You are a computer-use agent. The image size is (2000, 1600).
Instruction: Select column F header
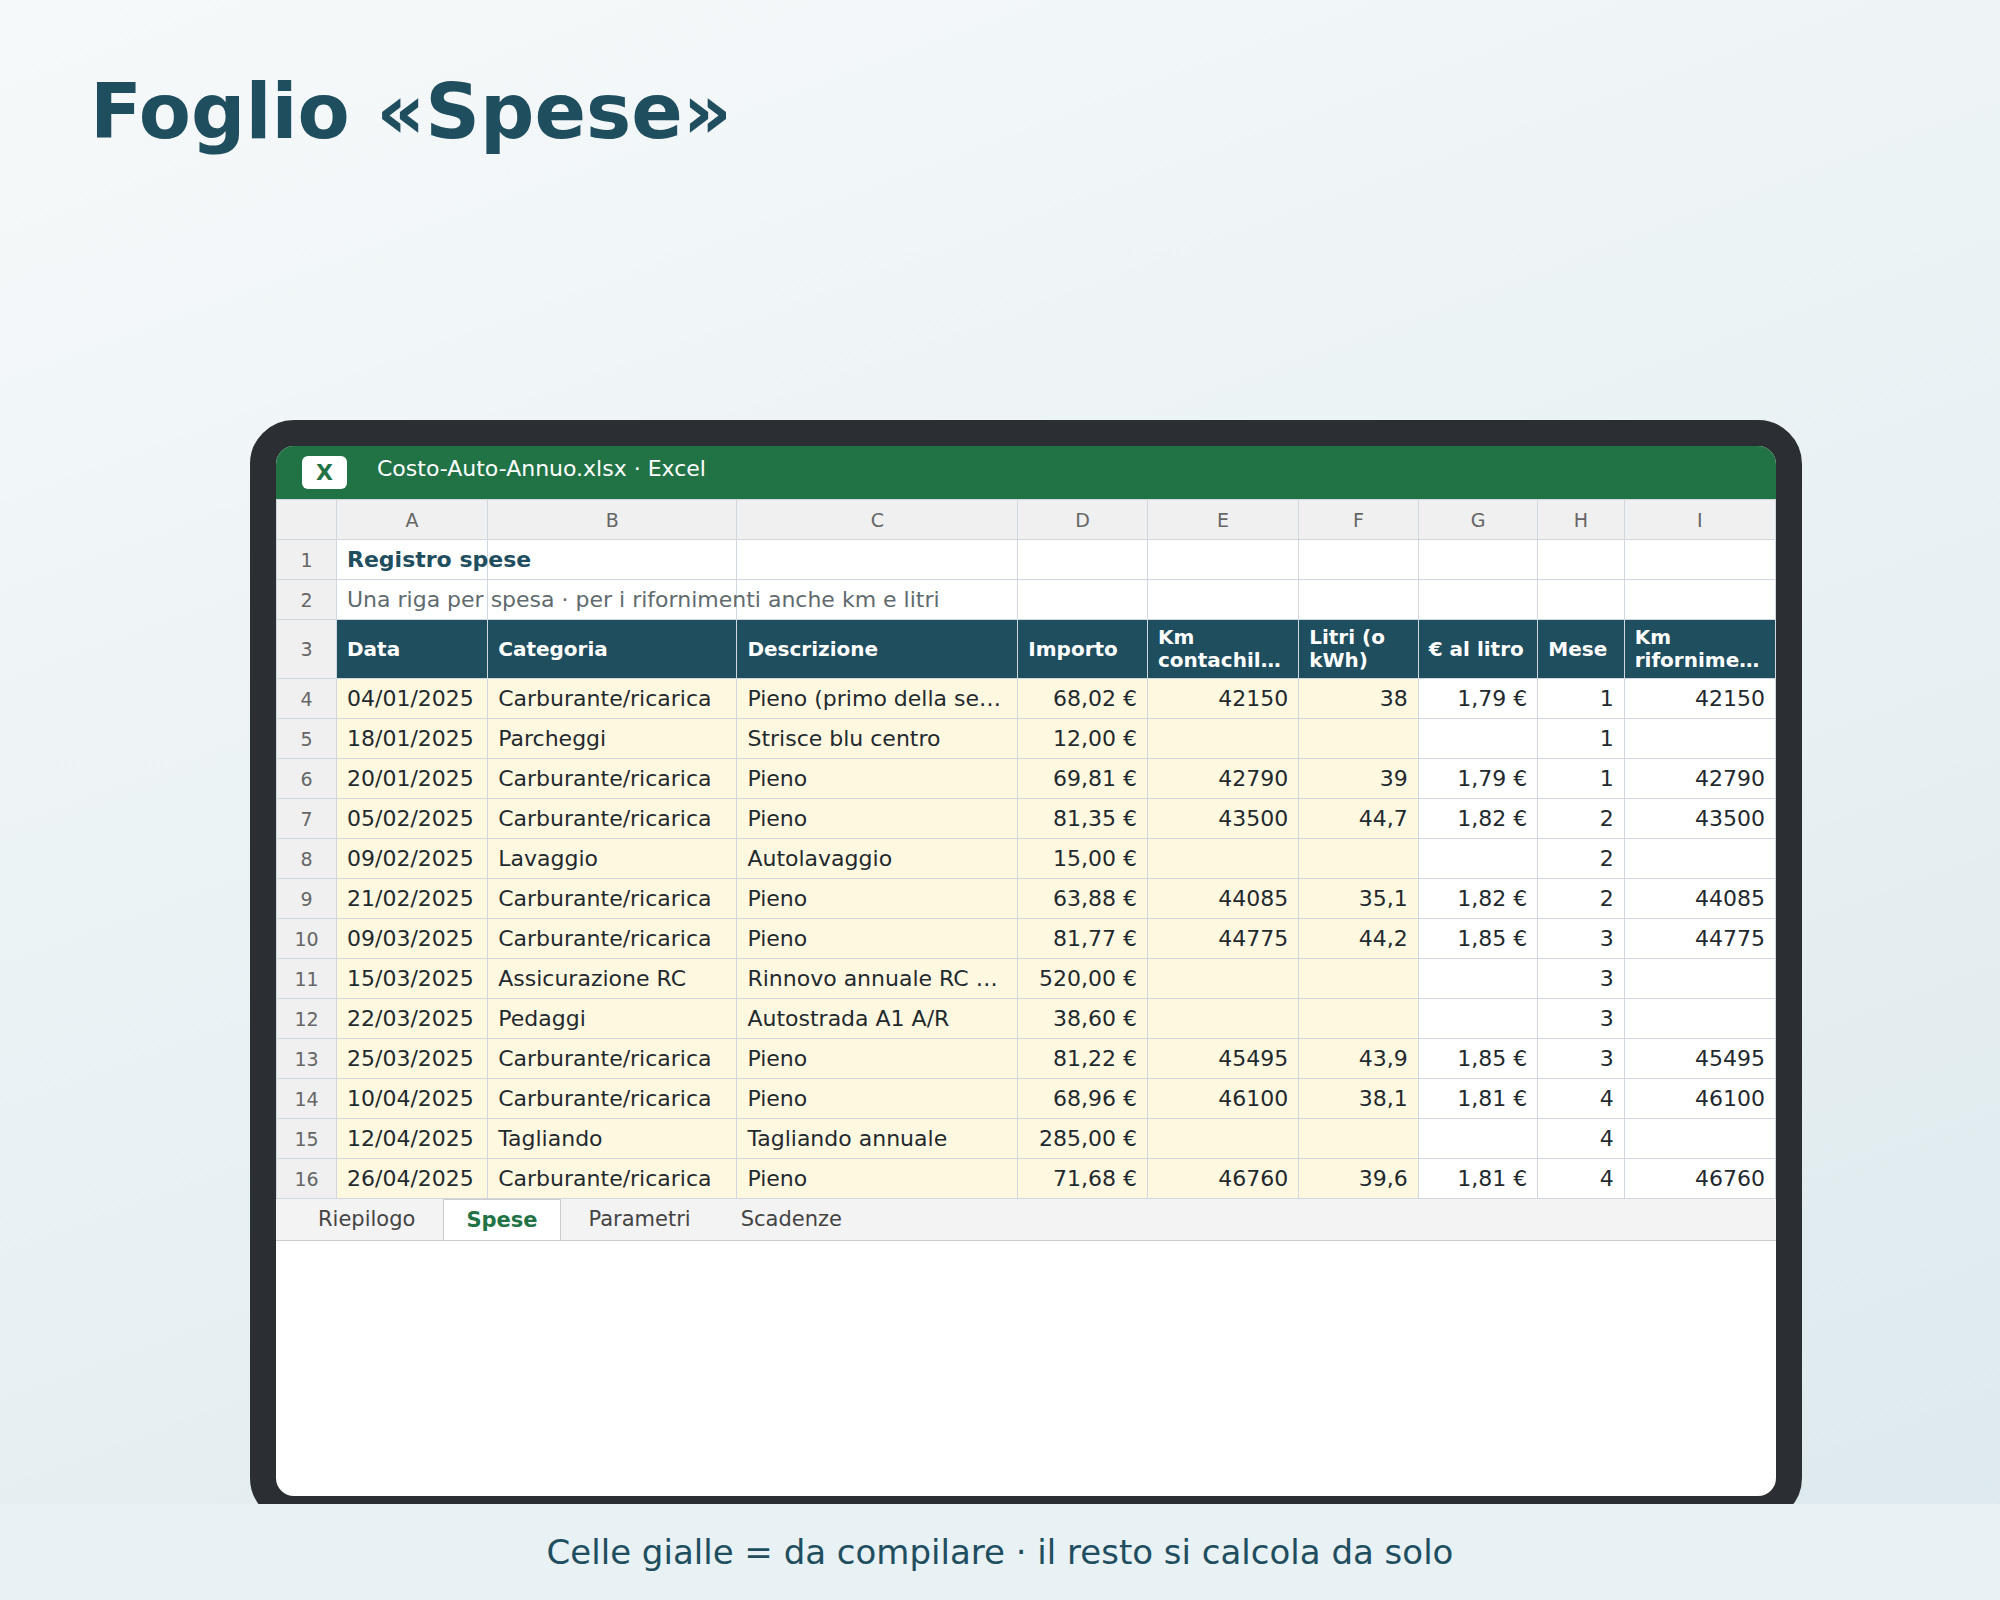pyautogui.click(x=1358, y=520)
